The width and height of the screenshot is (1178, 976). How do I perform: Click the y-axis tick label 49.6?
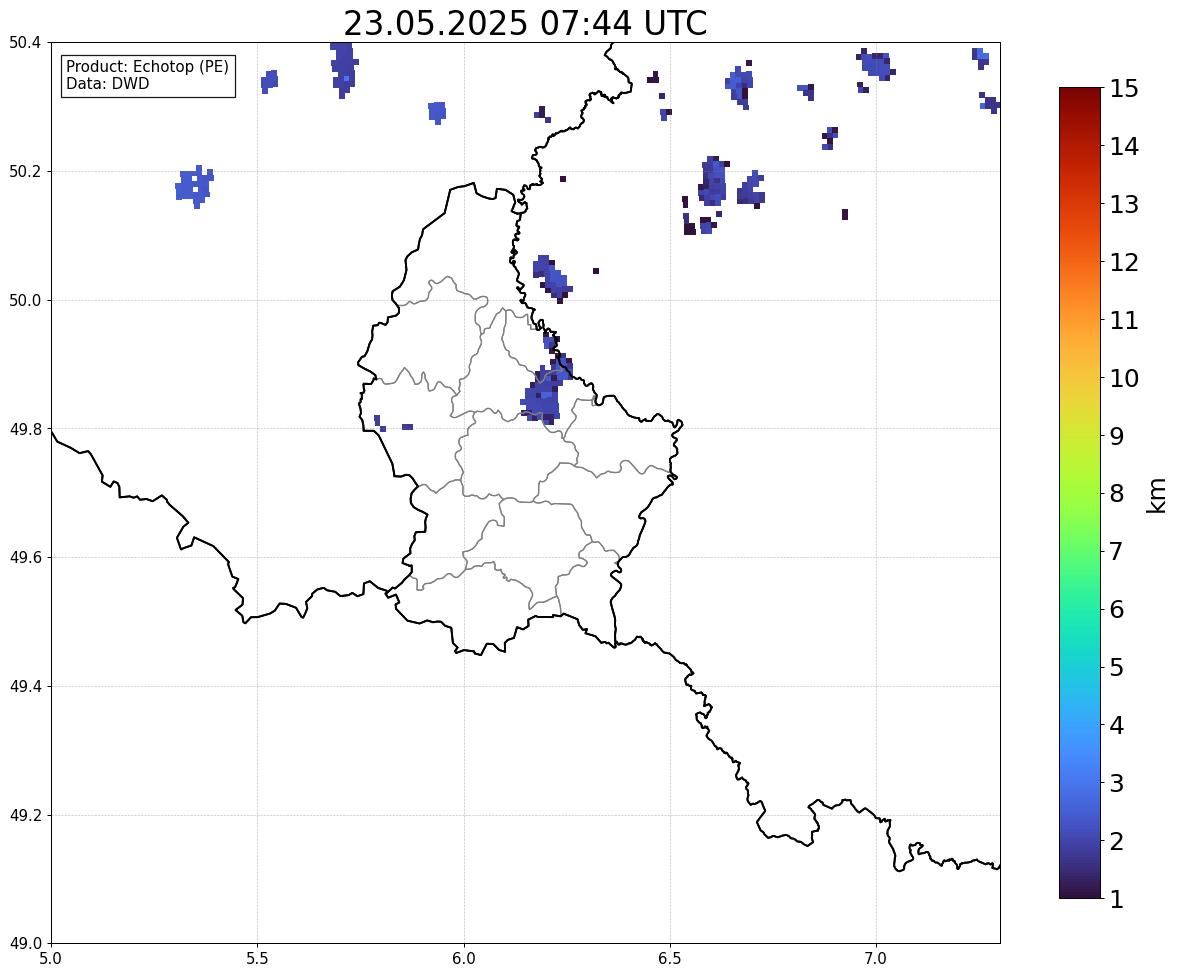(25, 557)
